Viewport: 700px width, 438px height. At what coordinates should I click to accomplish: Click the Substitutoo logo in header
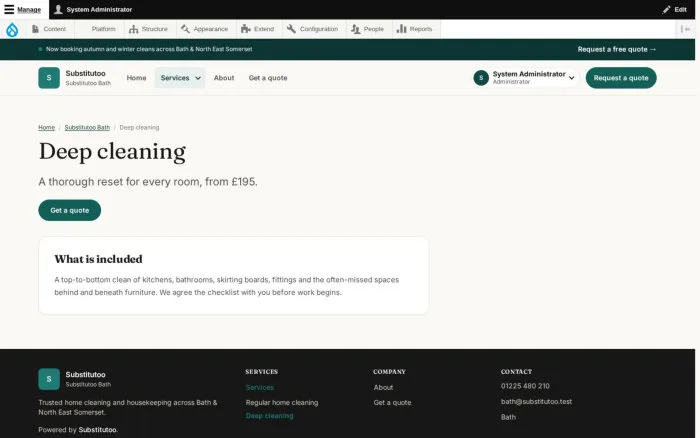click(x=49, y=78)
